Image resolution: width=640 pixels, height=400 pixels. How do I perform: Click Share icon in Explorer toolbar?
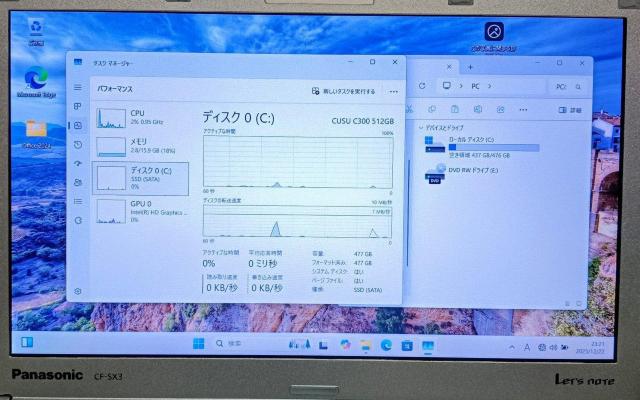coord(500,109)
